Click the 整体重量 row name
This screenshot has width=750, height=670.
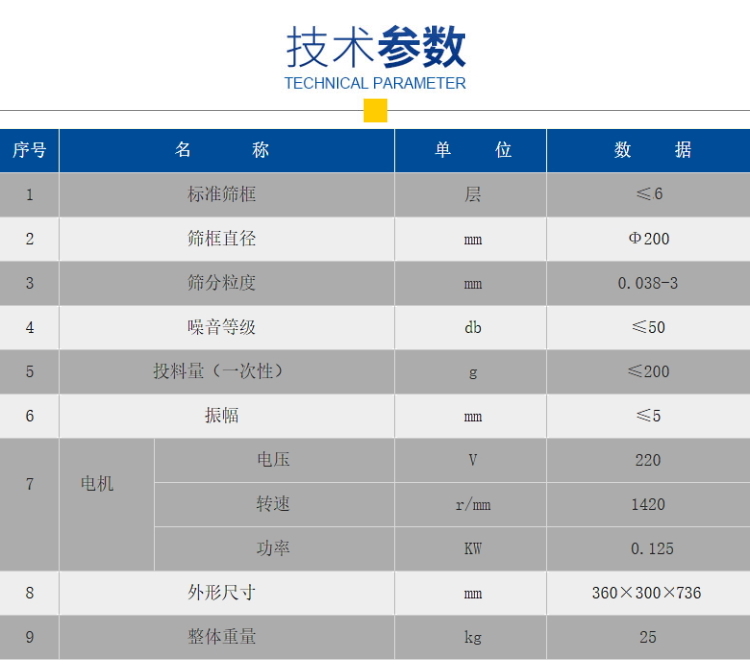222,637
